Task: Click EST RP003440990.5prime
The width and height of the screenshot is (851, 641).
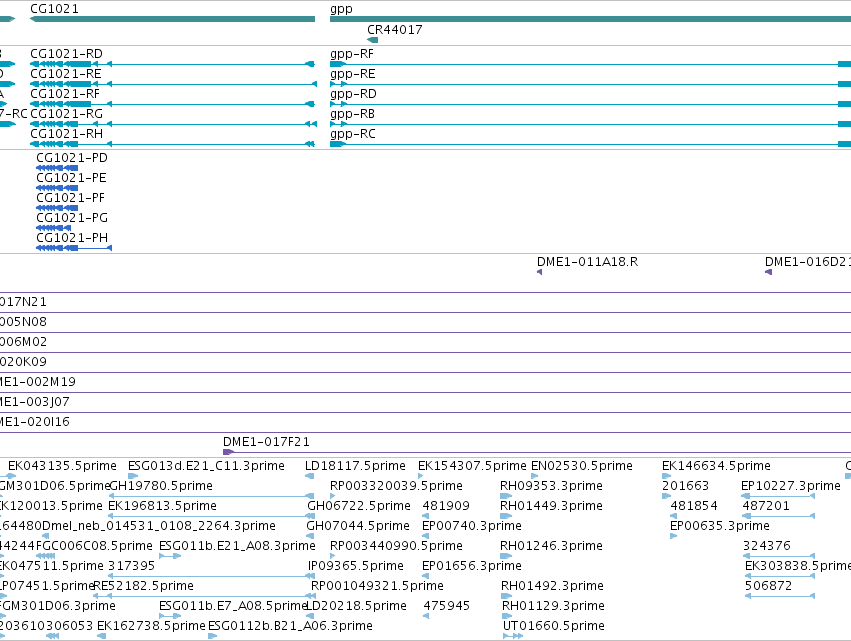Action: 396,546
